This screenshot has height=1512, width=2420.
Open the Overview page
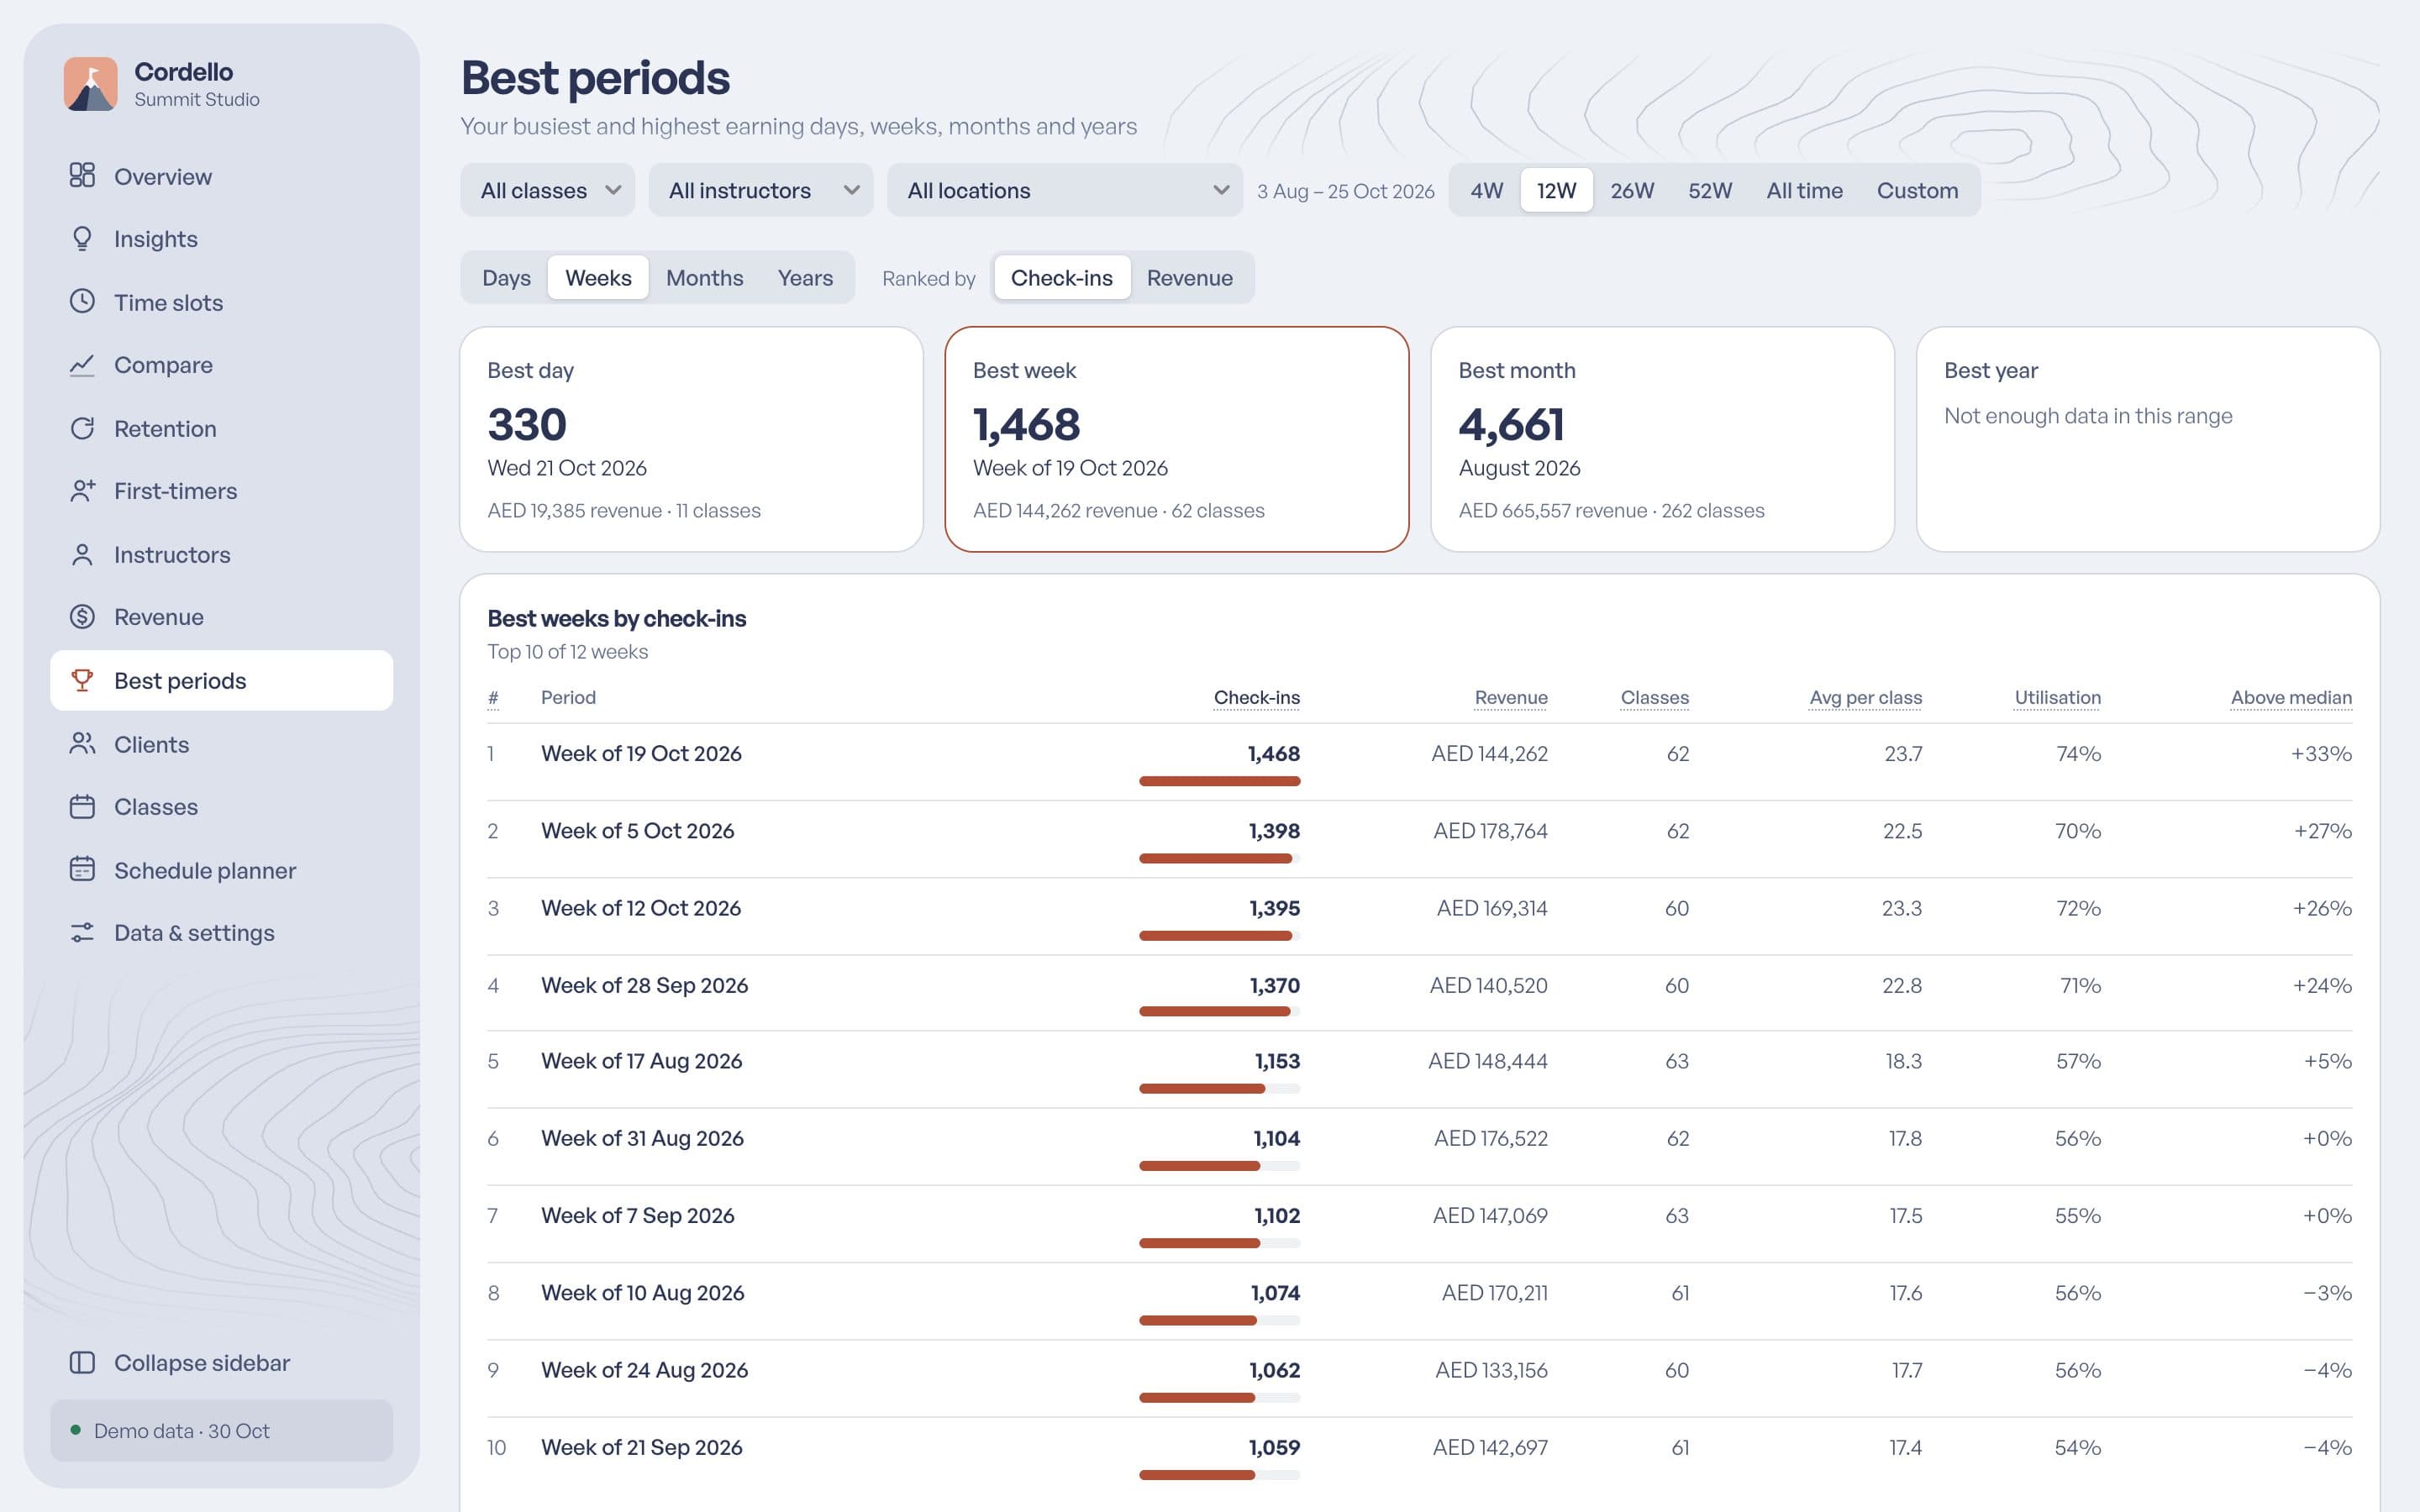pyautogui.click(x=221, y=176)
